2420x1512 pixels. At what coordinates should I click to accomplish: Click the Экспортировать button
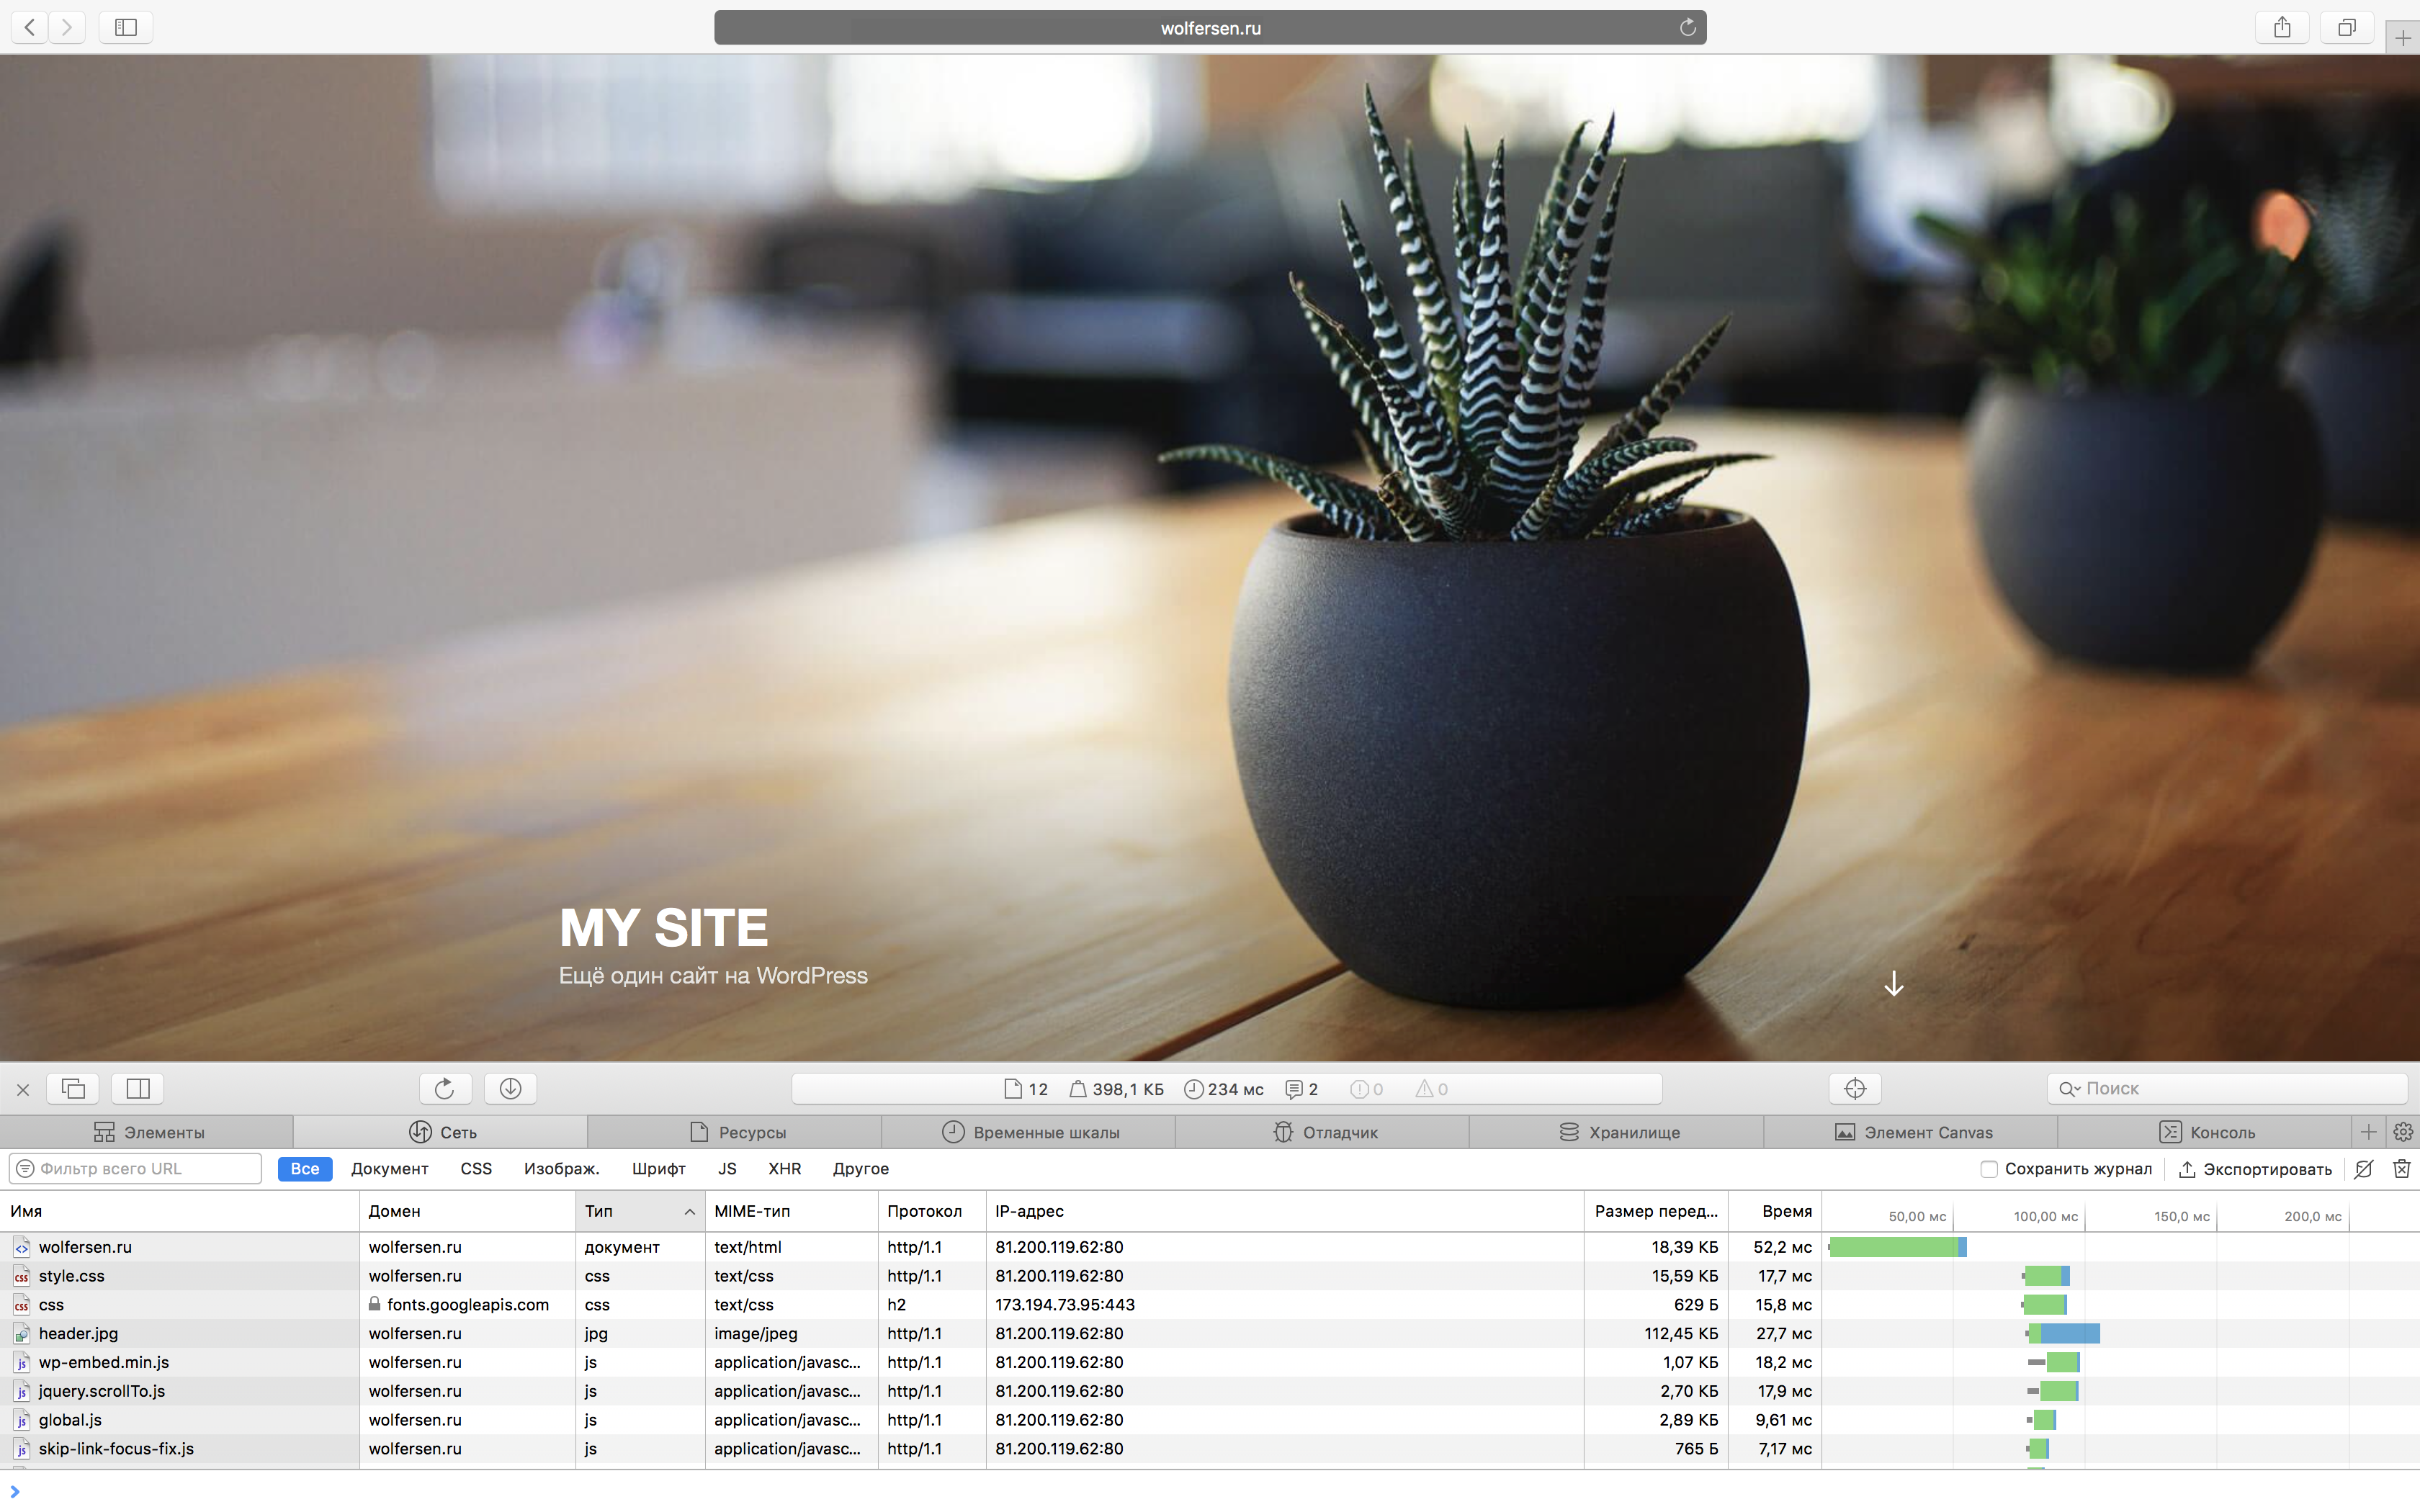(x=2255, y=1168)
